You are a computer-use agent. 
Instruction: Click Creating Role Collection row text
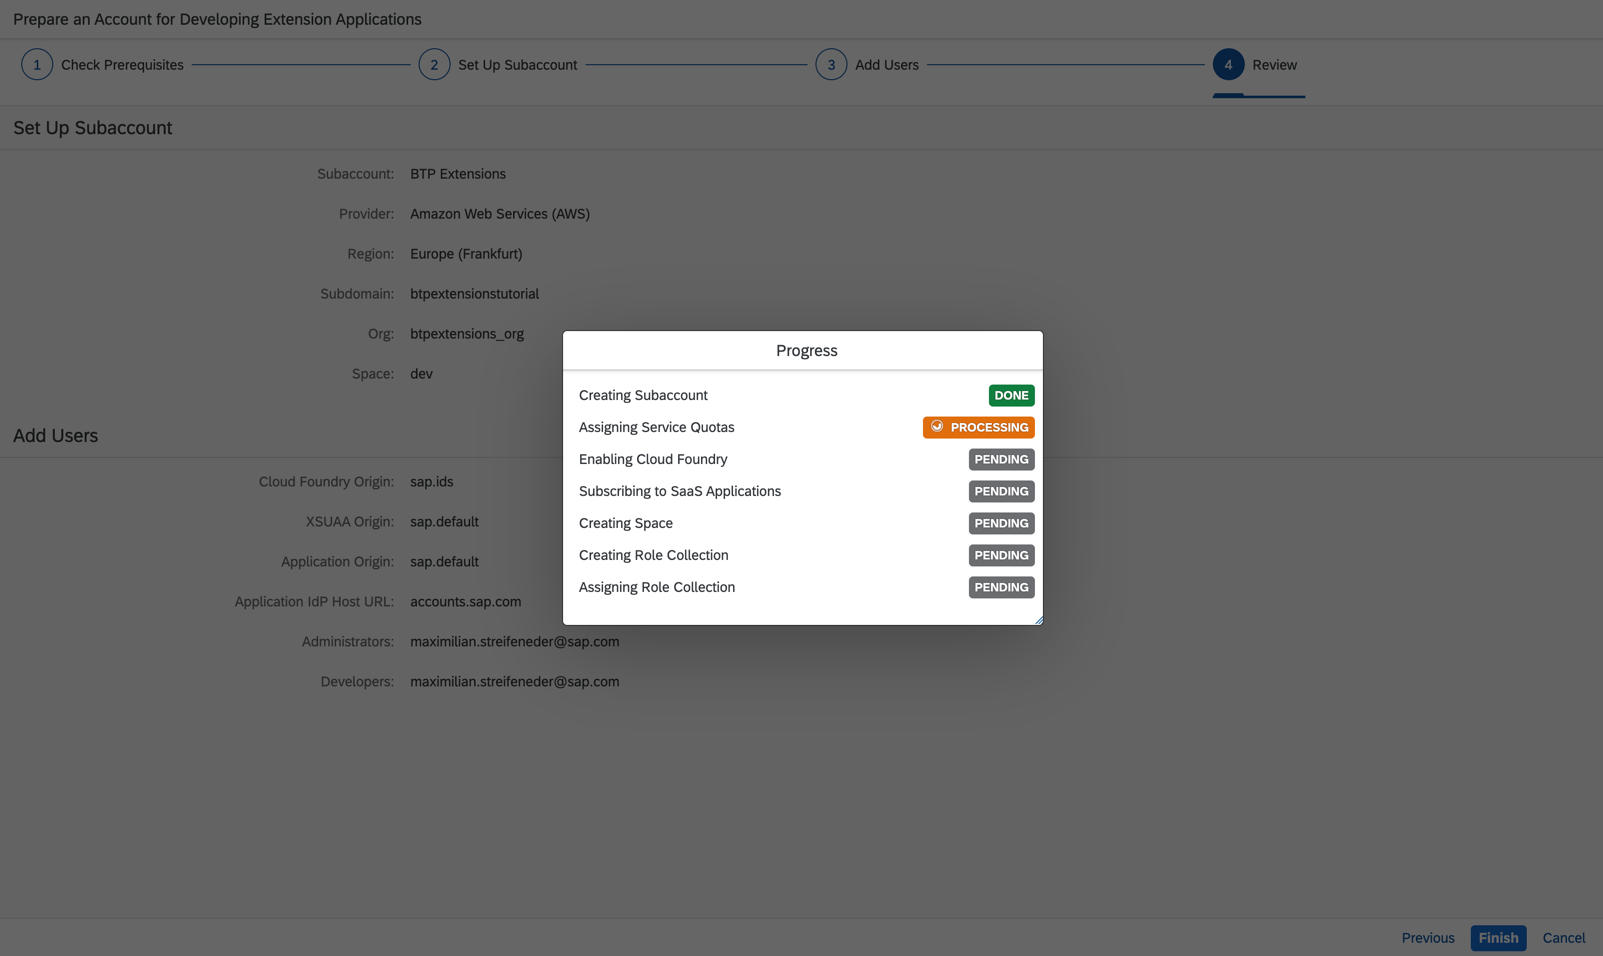[654, 556]
